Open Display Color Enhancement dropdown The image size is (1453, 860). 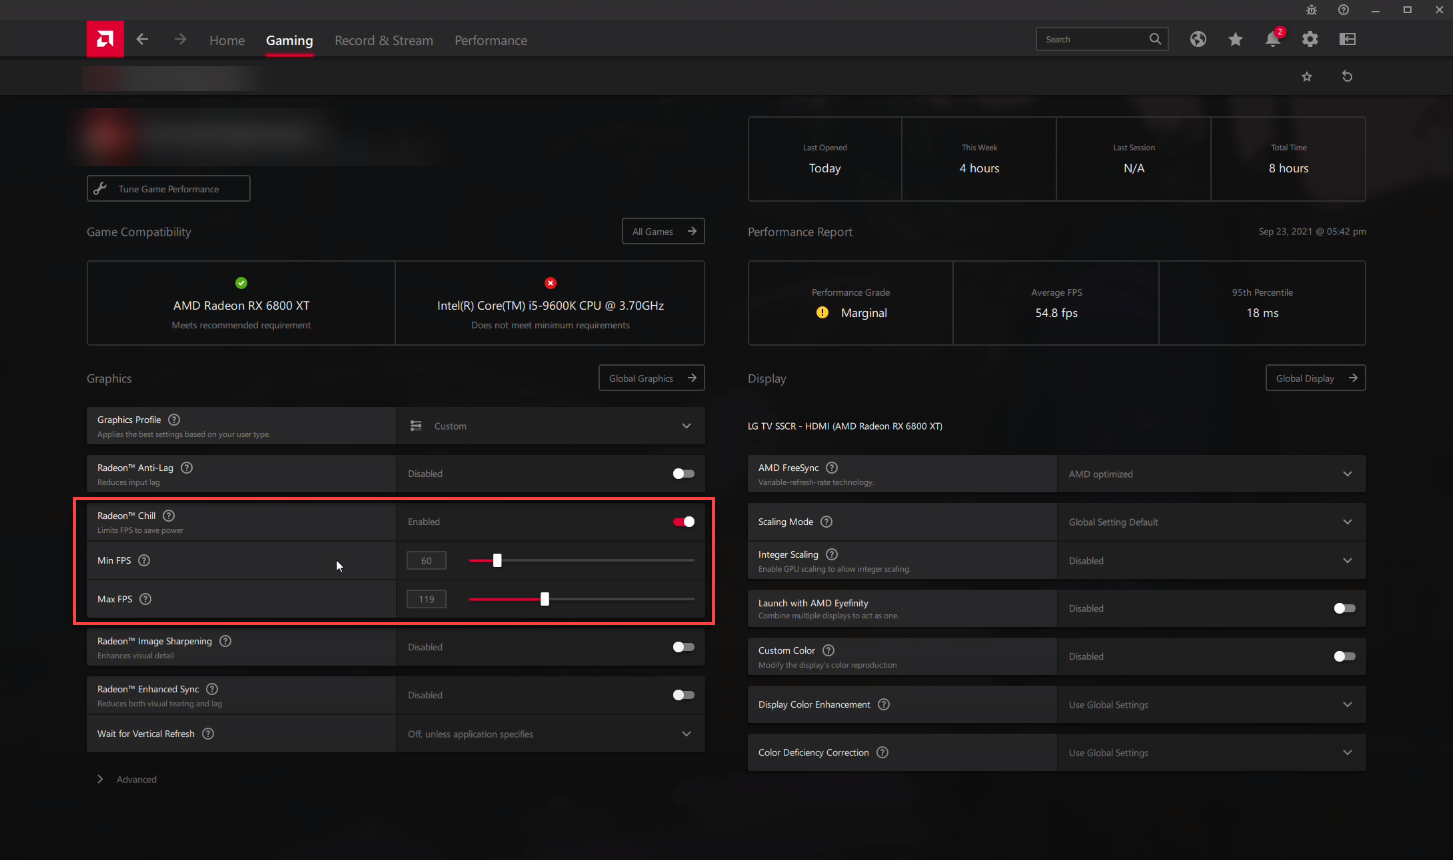1211,705
